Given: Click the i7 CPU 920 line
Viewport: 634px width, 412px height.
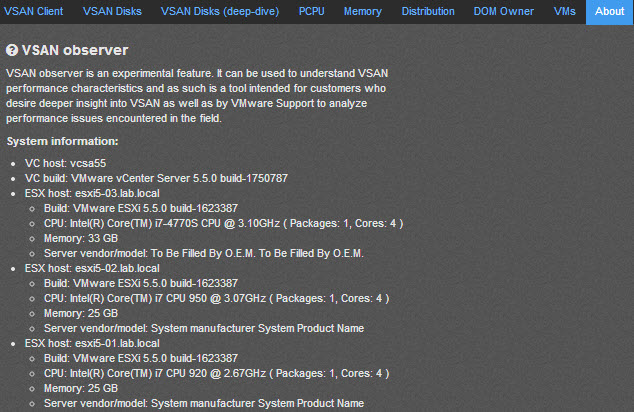Looking at the screenshot, I should pyautogui.click(x=217, y=373).
